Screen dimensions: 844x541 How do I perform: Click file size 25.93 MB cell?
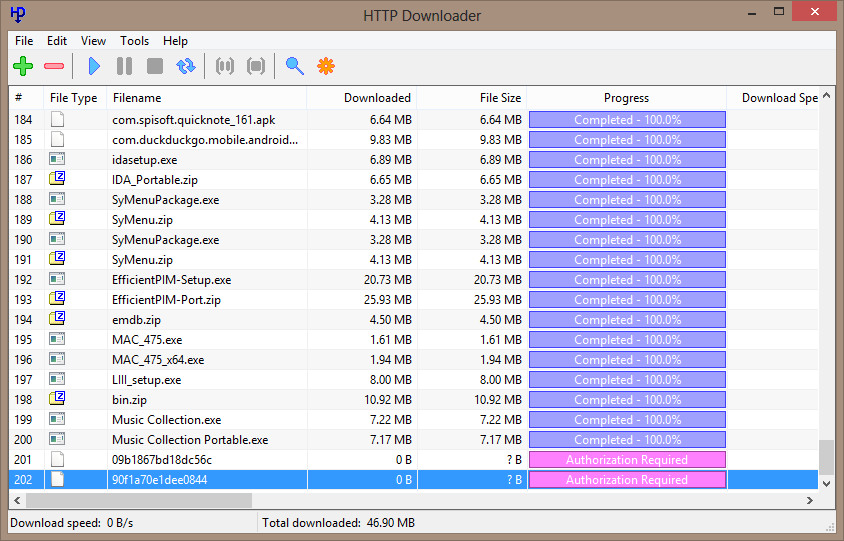[x=497, y=300]
